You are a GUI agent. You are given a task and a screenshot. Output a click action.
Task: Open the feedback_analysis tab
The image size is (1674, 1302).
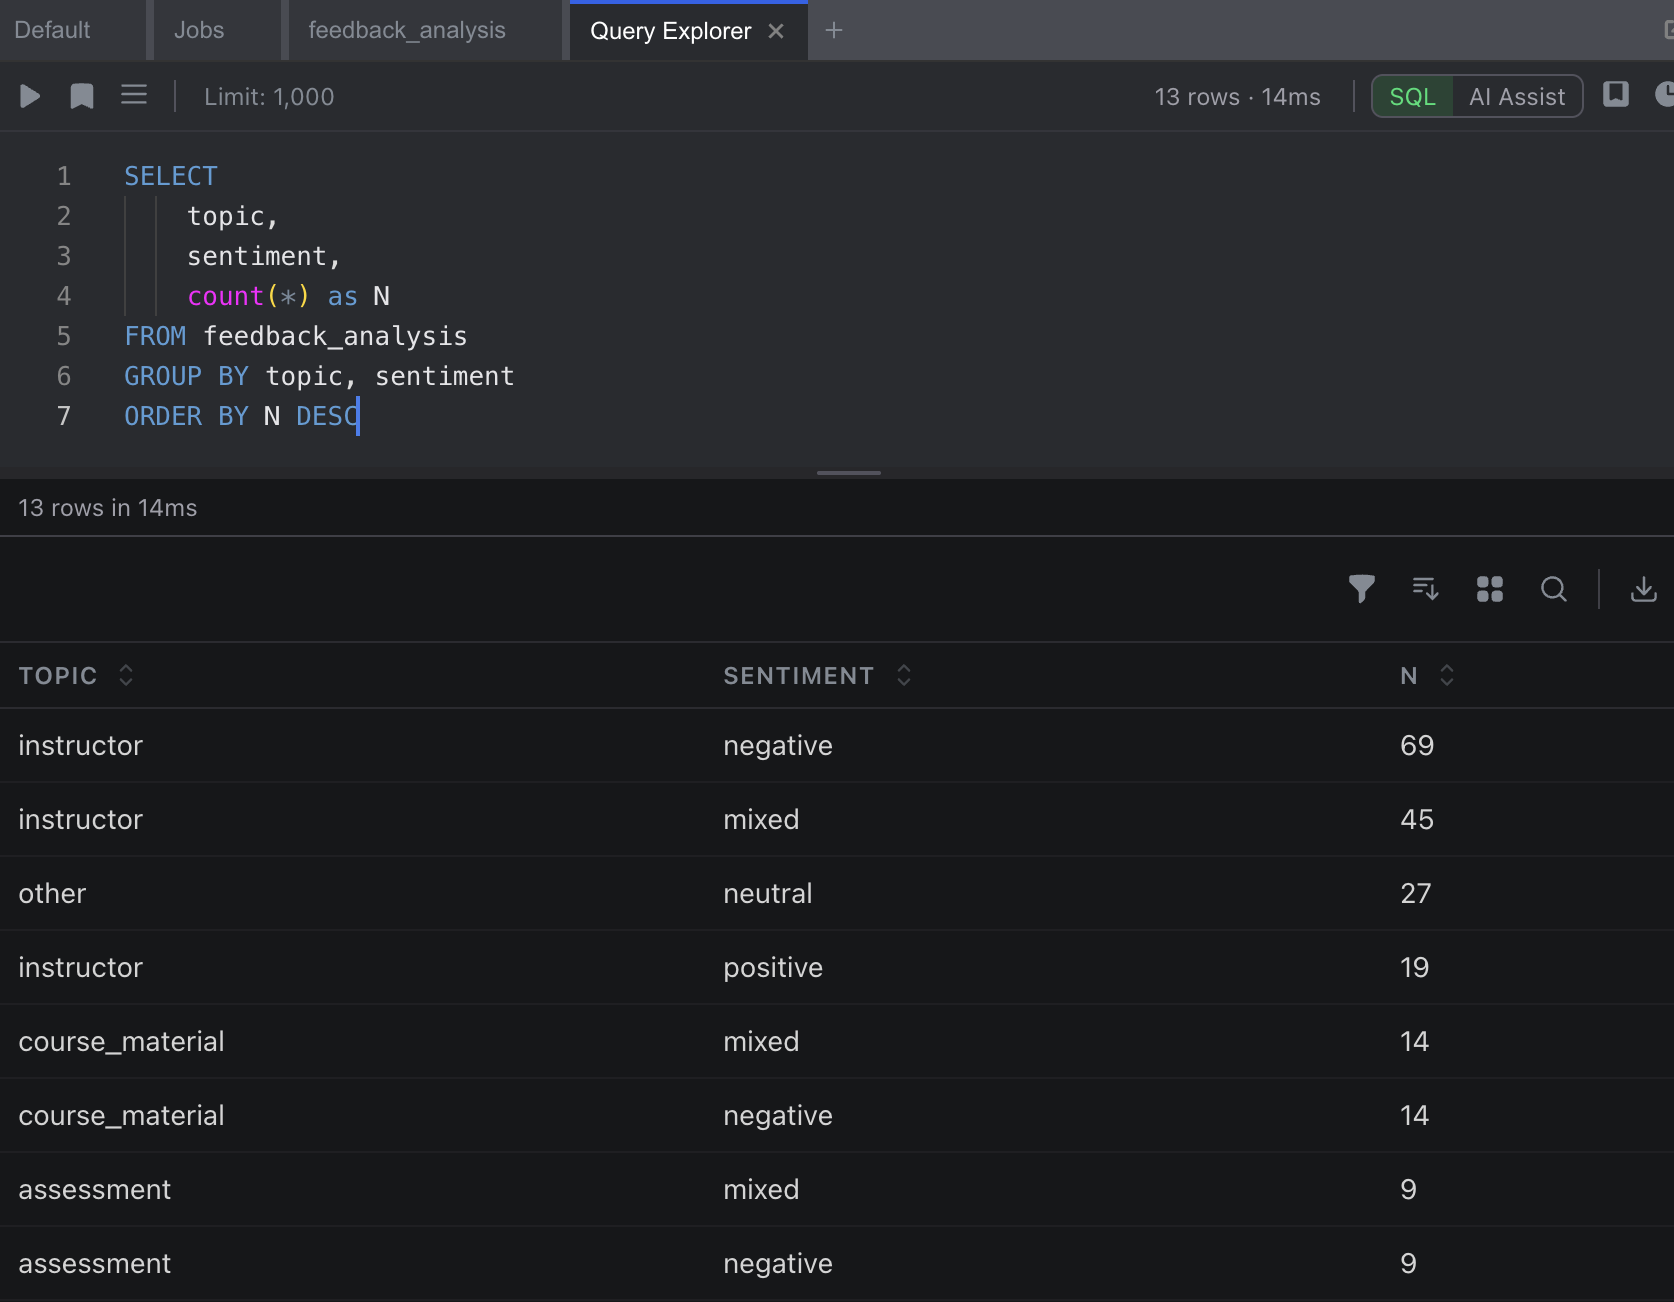(407, 30)
